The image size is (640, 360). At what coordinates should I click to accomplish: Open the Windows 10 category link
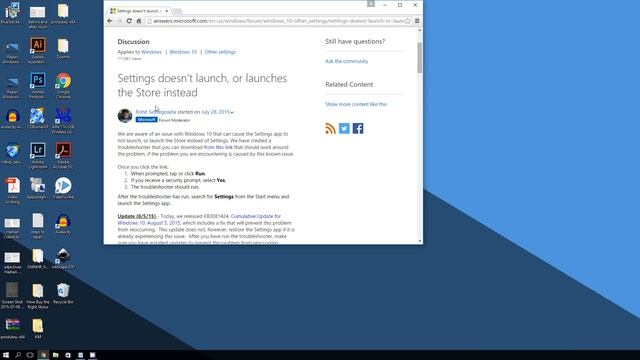pyautogui.click(x=183, y=52)
